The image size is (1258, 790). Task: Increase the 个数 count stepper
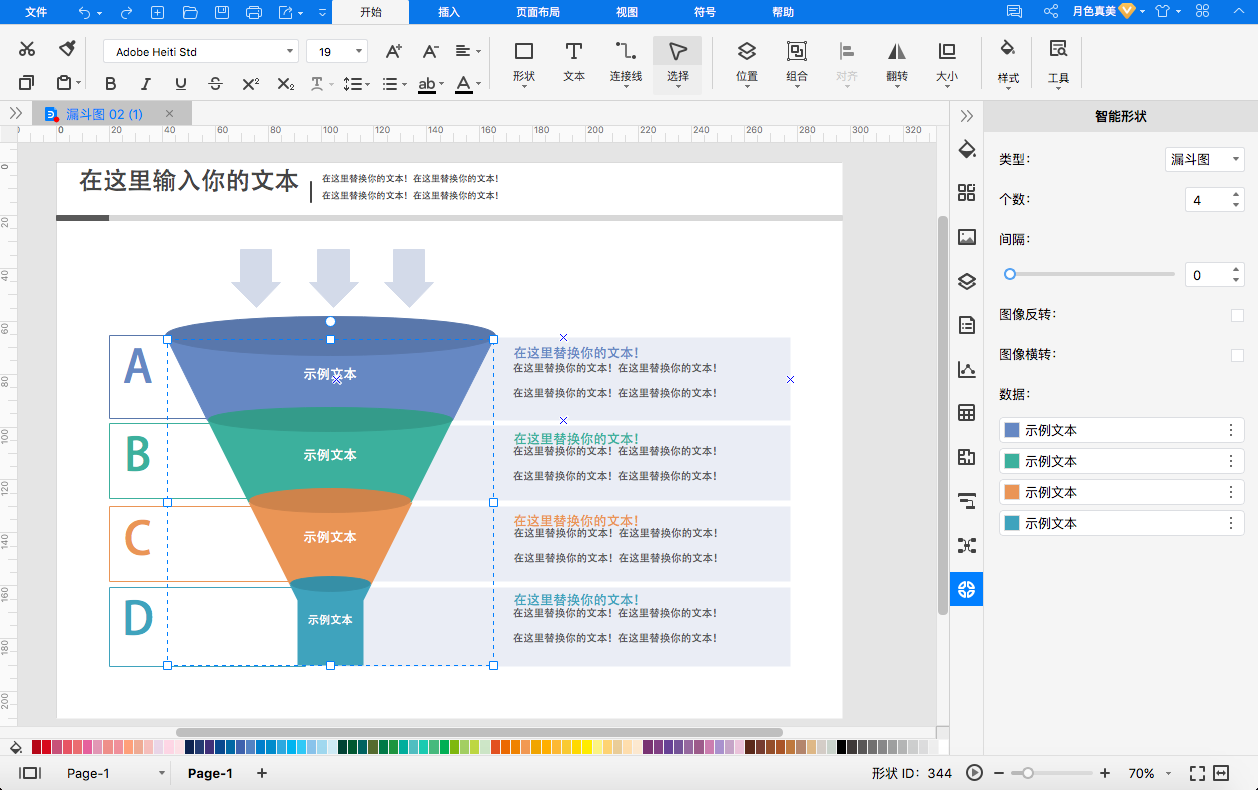[1237, 194]
